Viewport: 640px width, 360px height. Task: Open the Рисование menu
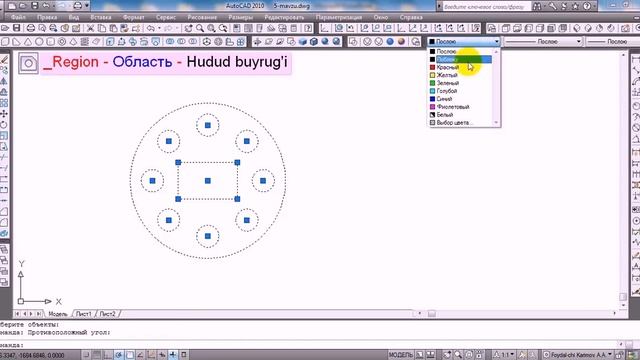click(x=202, y=18)
